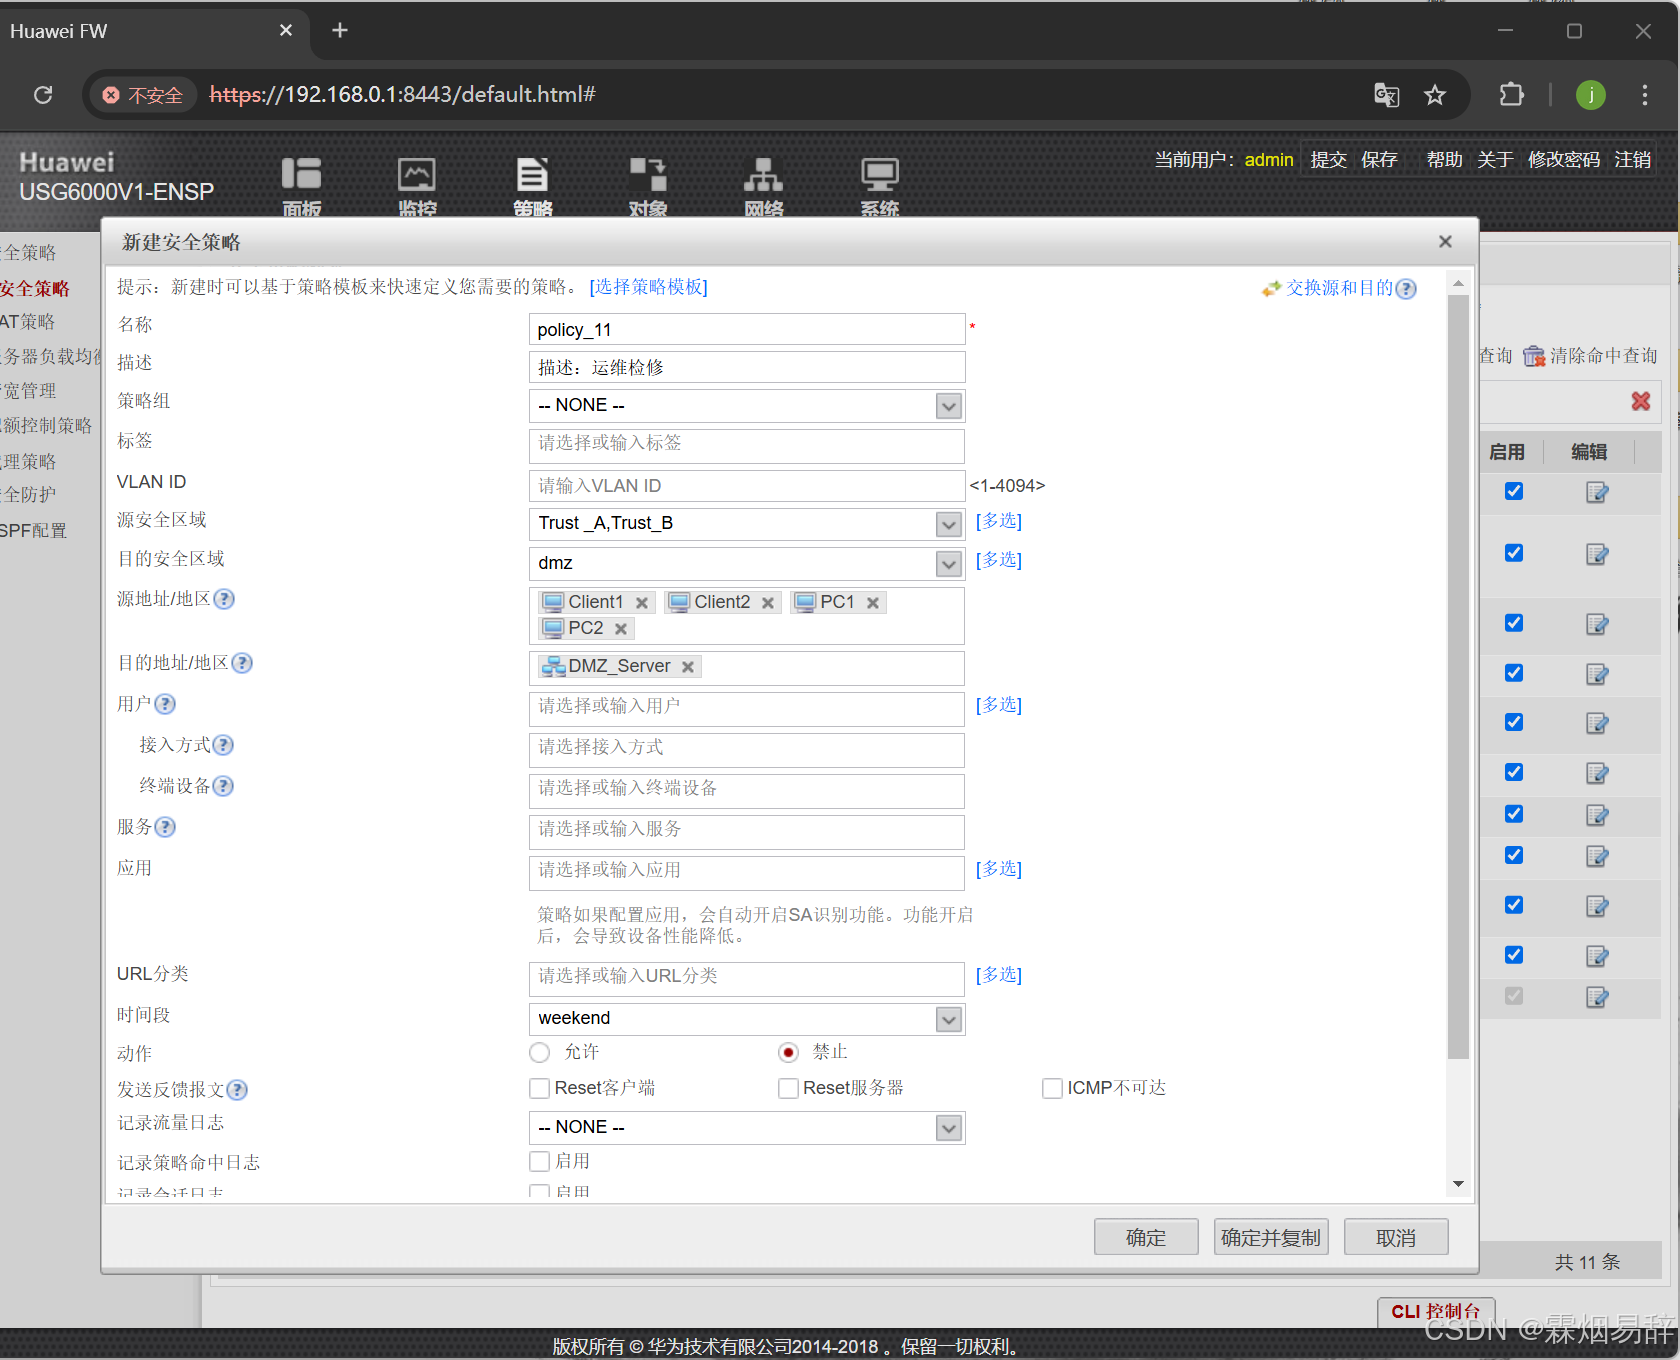Remove PC2 from source address

coord(621,629)
